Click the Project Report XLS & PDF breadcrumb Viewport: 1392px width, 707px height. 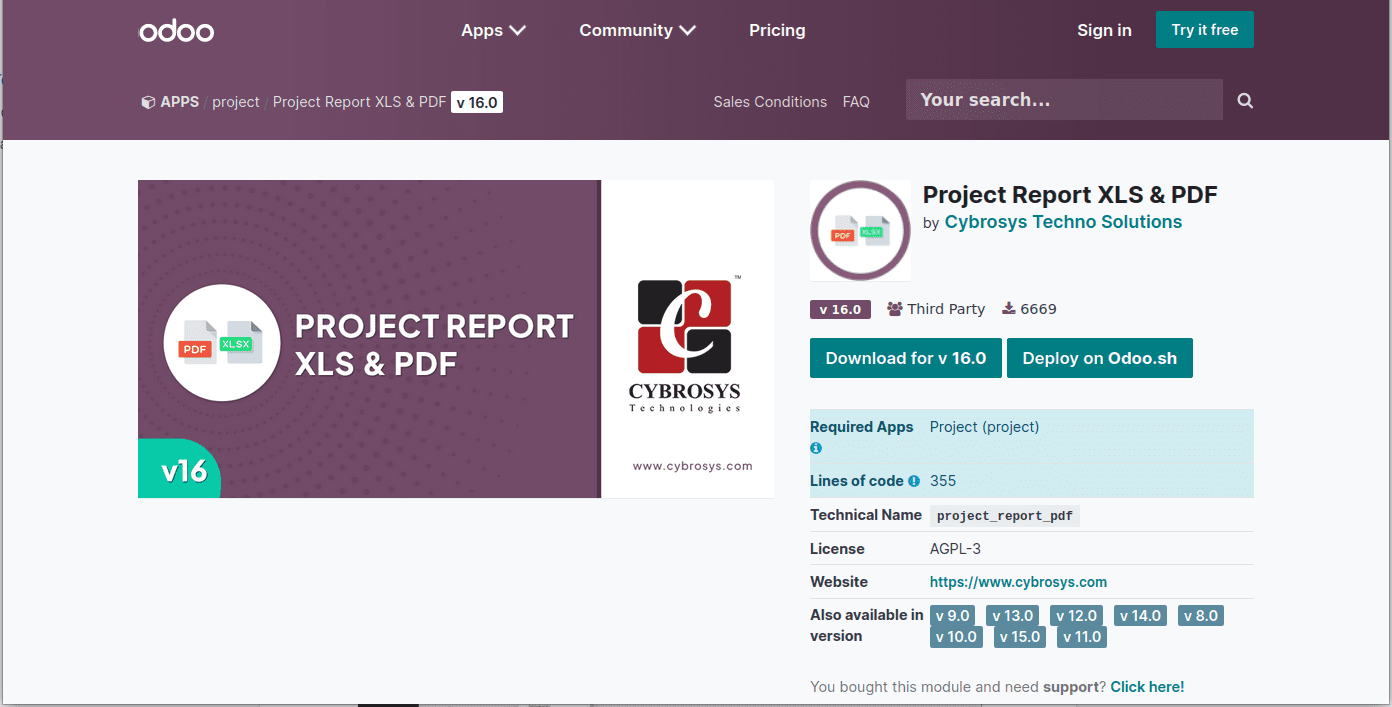(x=359, y=102)
